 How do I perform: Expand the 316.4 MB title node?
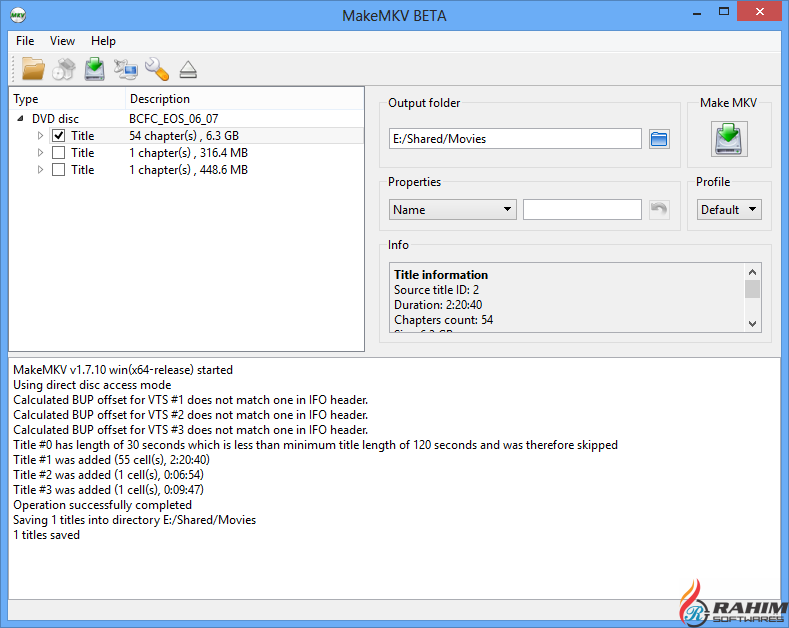click(40, 153)
